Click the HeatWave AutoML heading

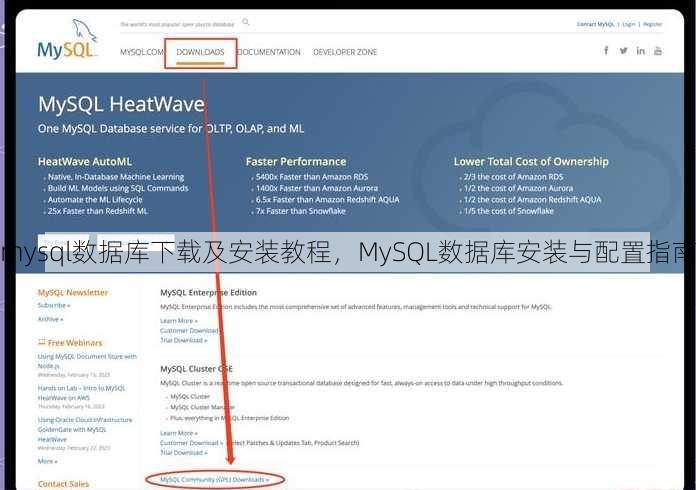point(85,162)
